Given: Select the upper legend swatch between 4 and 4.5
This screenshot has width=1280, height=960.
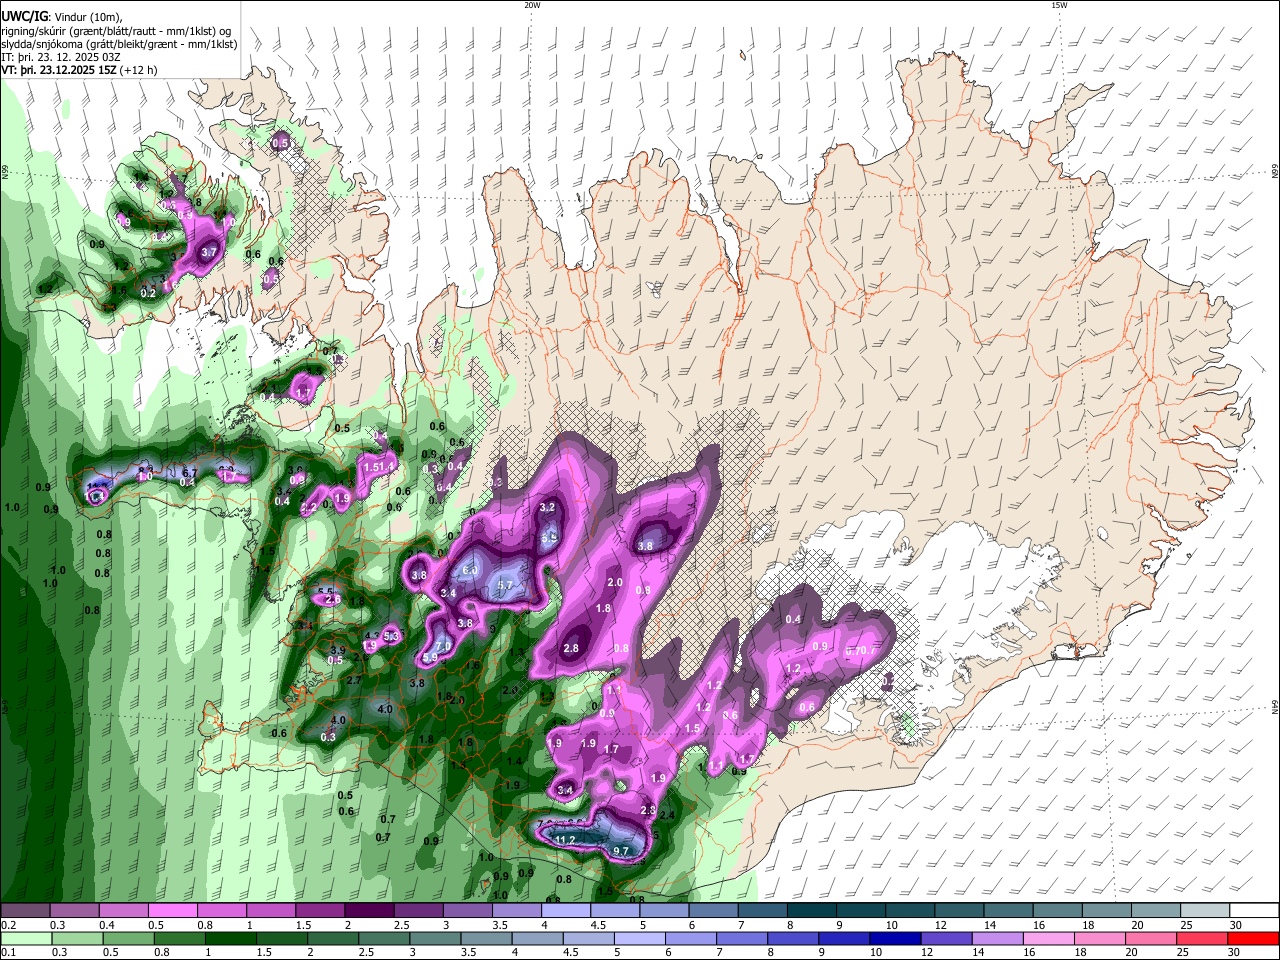Looking at the screenshot, I should point(566,911).
